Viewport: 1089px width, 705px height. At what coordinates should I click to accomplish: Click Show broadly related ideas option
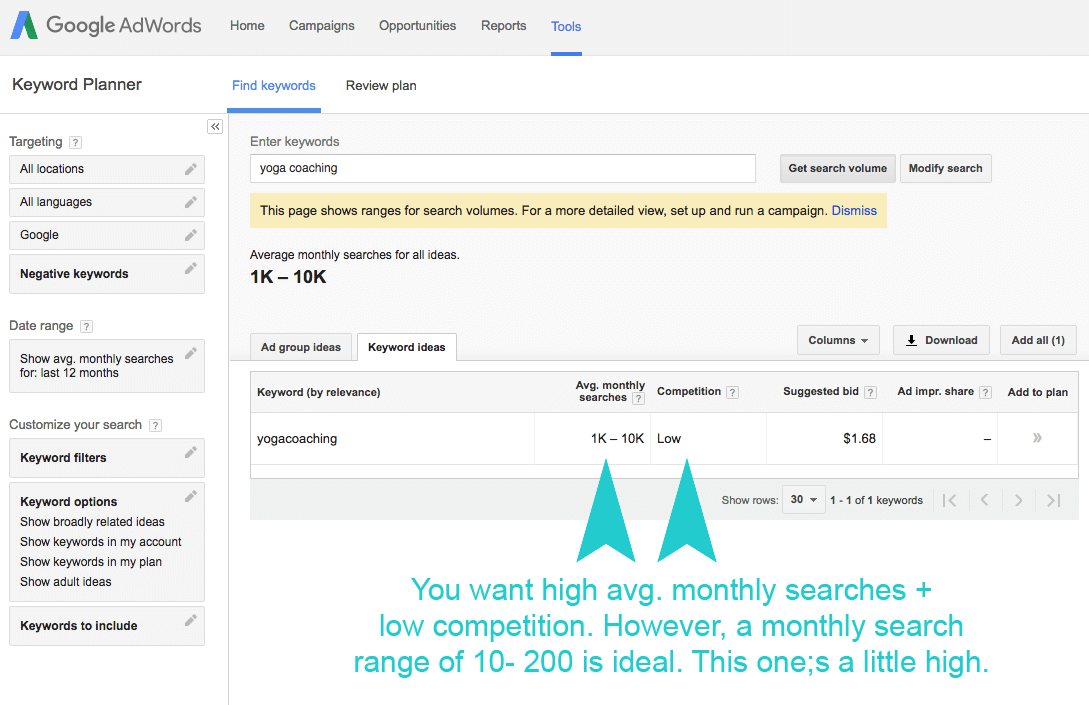pyautogui.click(x=92, y=522)
